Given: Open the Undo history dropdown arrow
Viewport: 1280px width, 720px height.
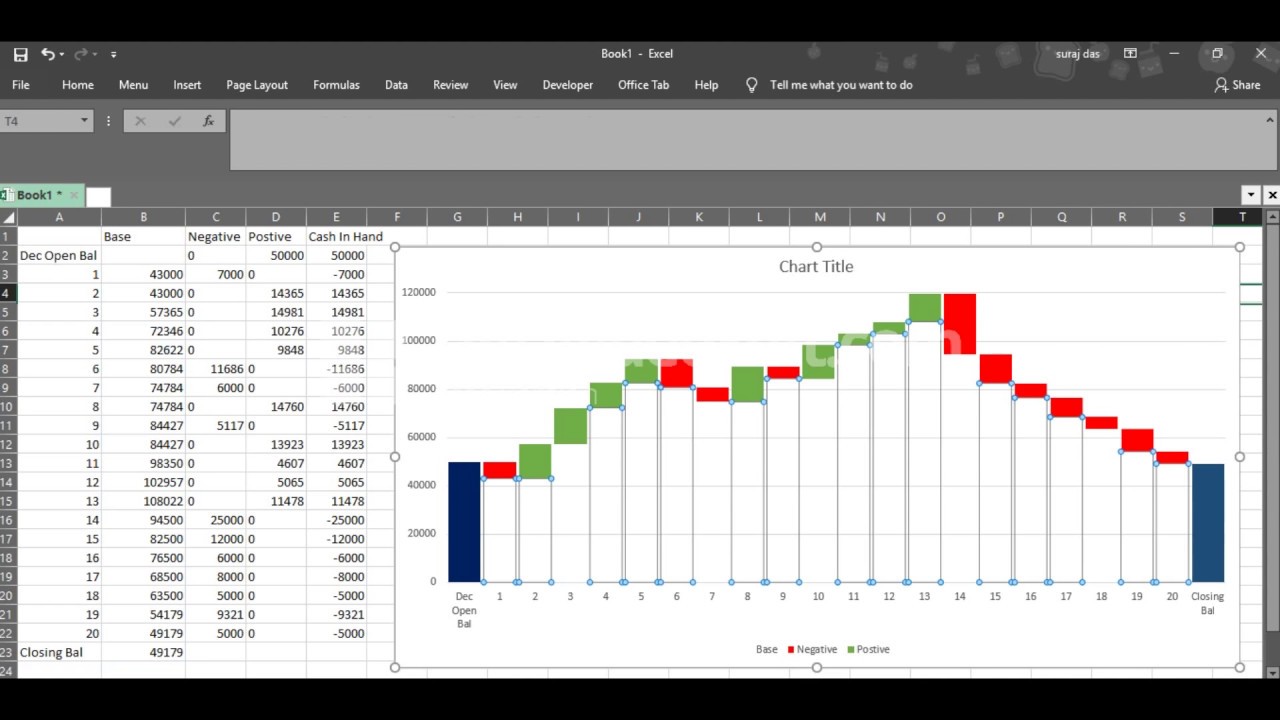Looking at the screenshot, I should point(62,55).
